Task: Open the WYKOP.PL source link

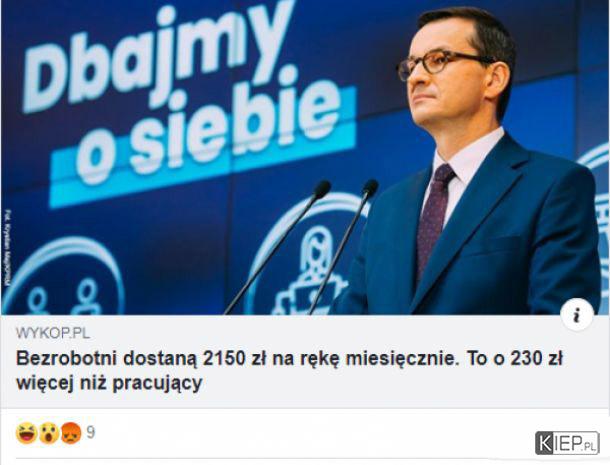Action: click(53, 333)
